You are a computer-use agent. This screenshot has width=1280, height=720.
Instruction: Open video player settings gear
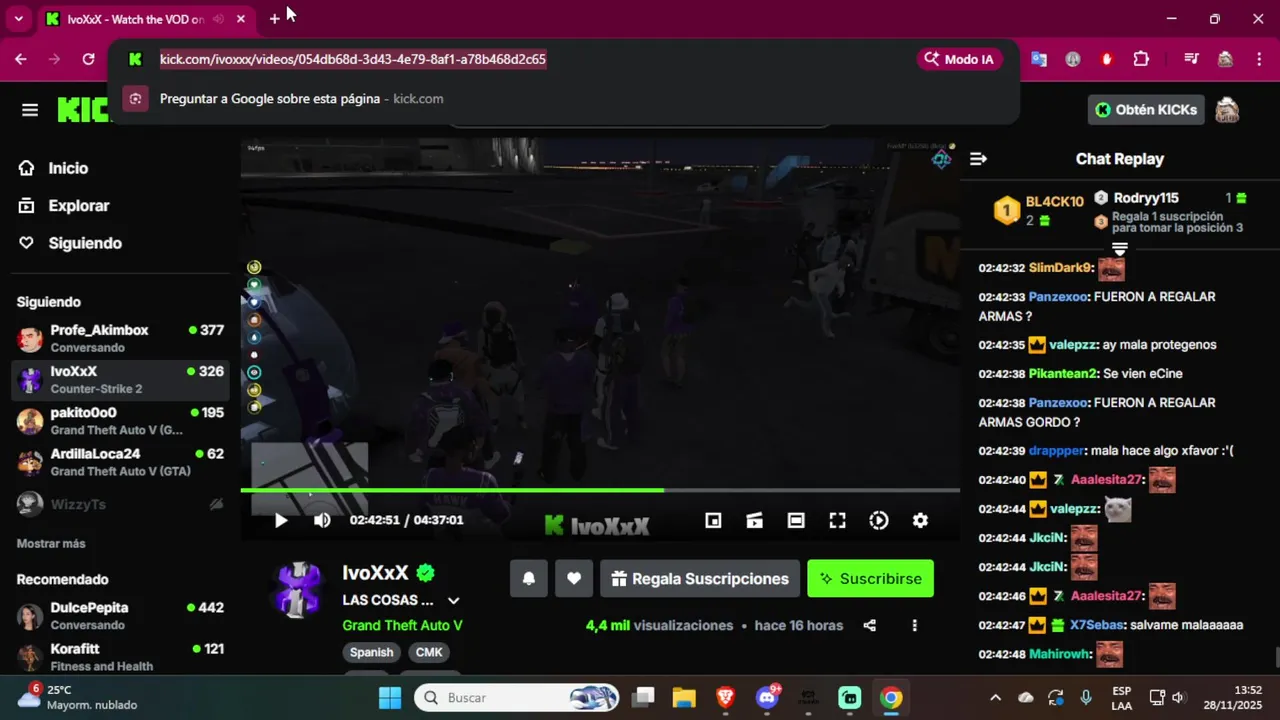coord(920,520)
